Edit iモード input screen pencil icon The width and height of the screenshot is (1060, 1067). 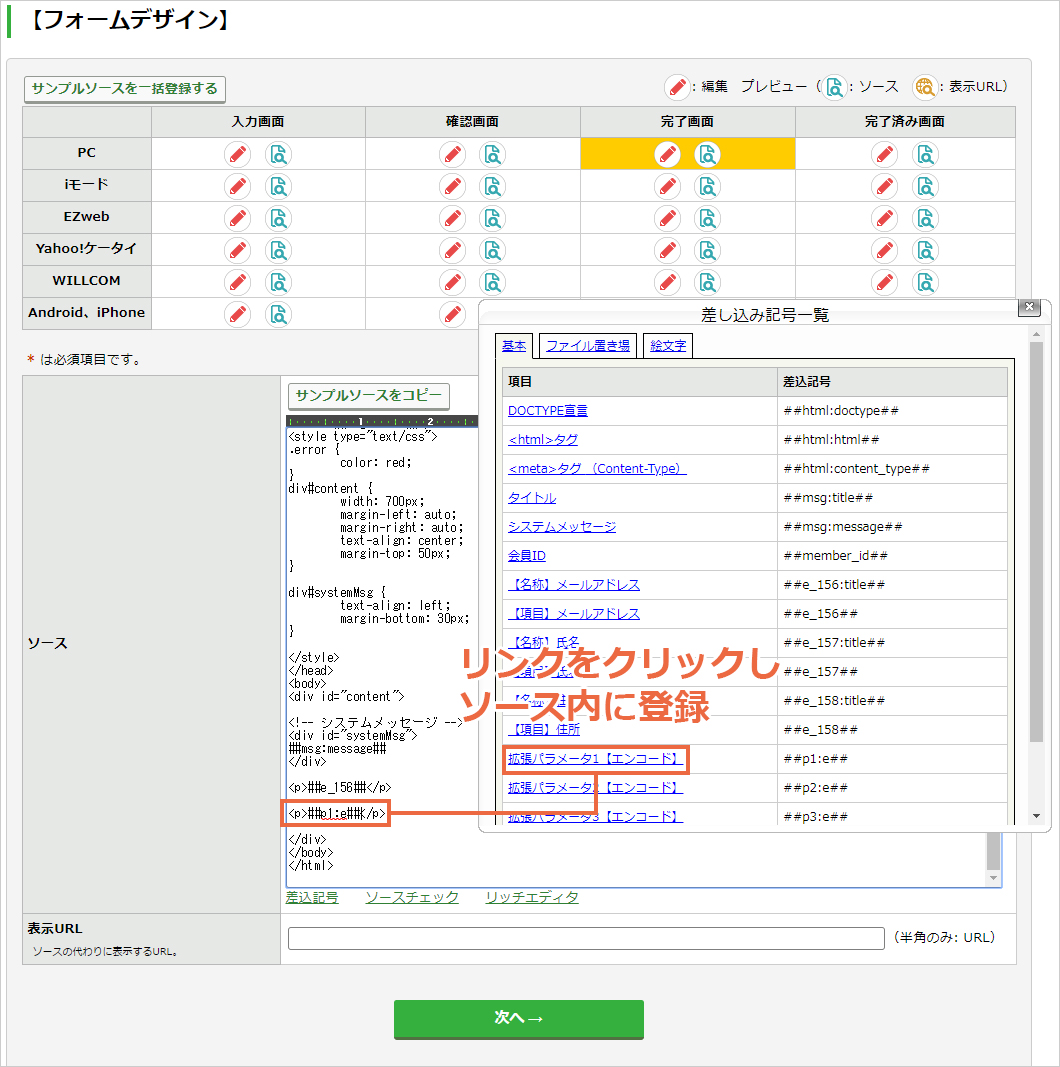(x=237, y=186)
